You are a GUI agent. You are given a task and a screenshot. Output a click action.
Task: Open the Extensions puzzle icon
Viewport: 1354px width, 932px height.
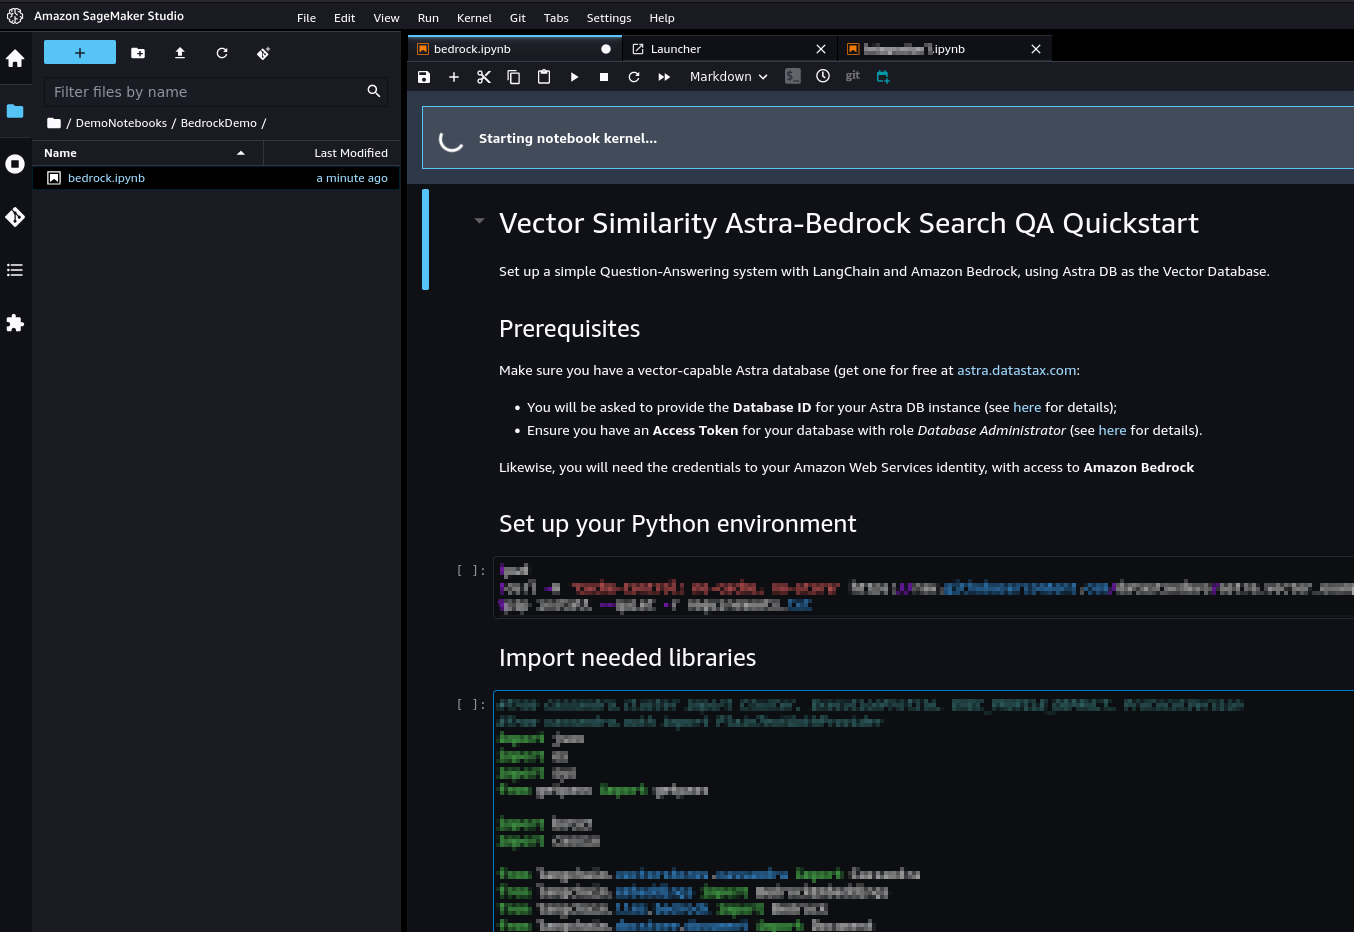click(x=15, y=323)
